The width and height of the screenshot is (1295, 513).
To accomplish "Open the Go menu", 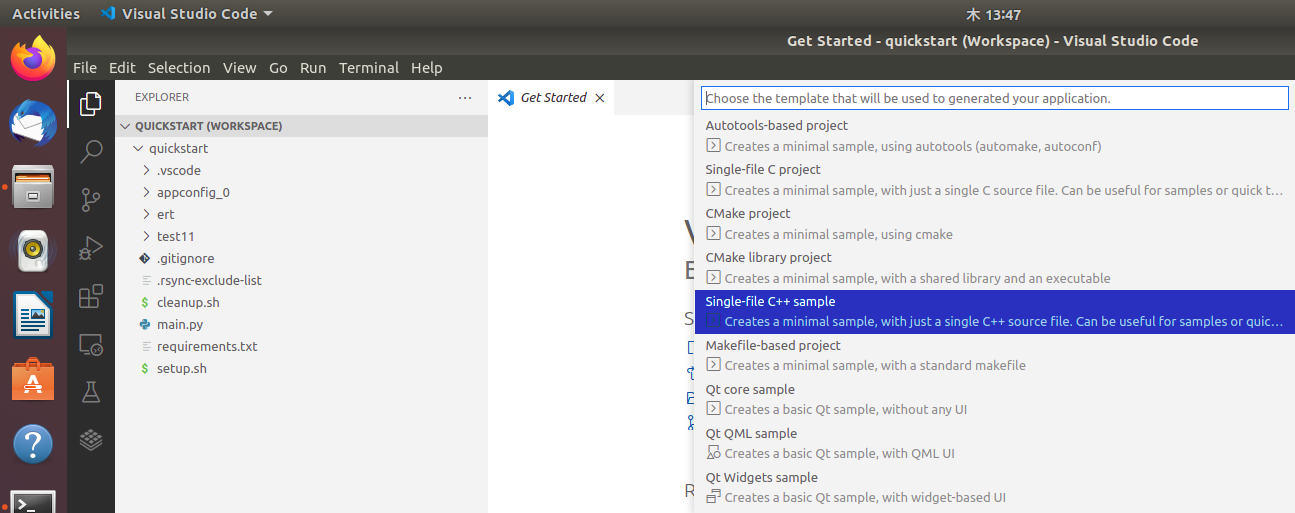I will pyautogui.click(x=278, y=68).
